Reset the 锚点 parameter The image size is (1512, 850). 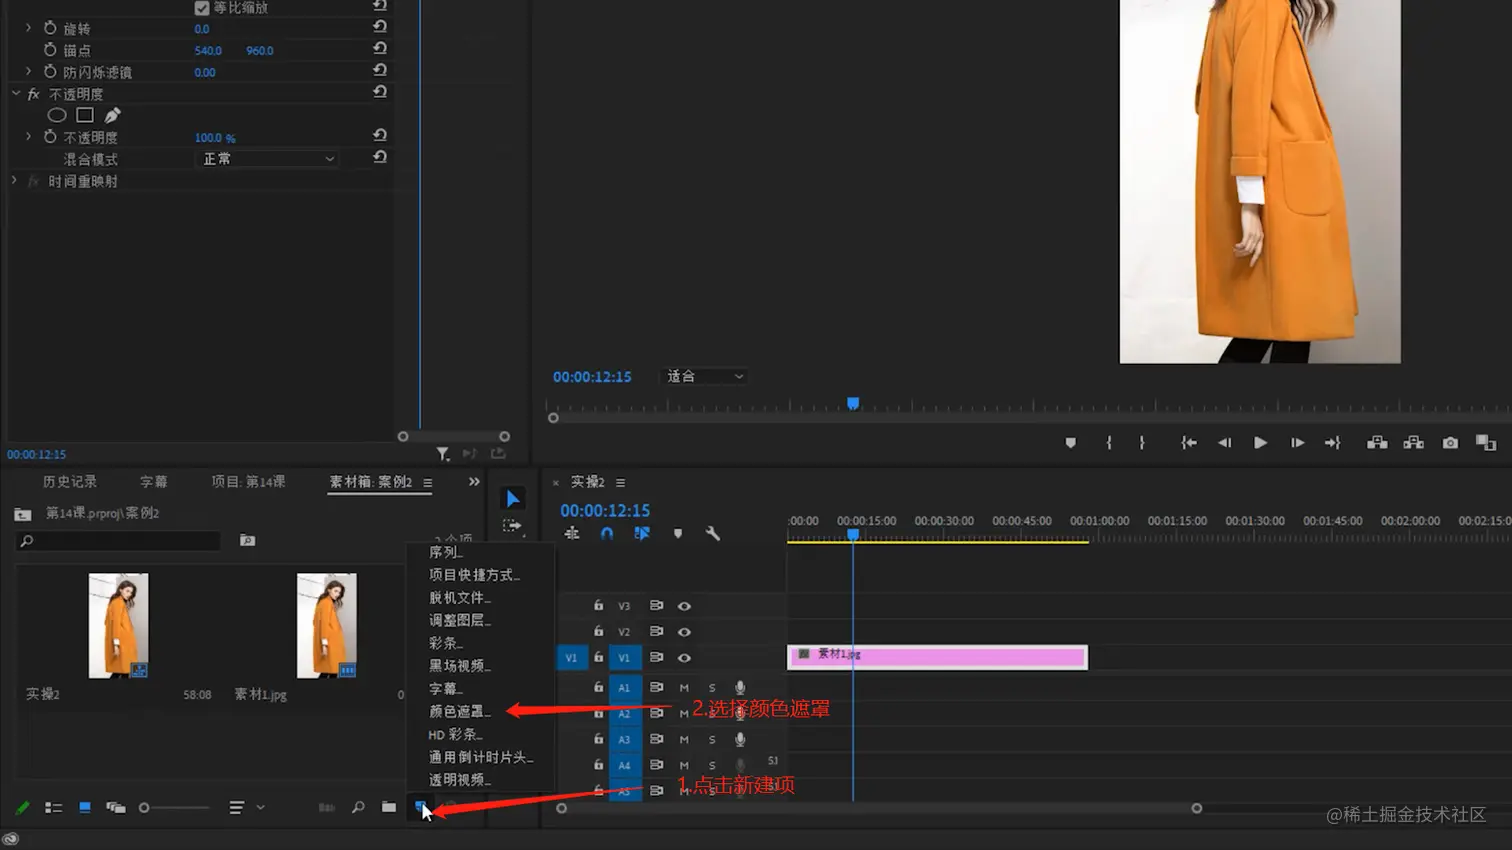pyautogui.click(x=380, y=48)
